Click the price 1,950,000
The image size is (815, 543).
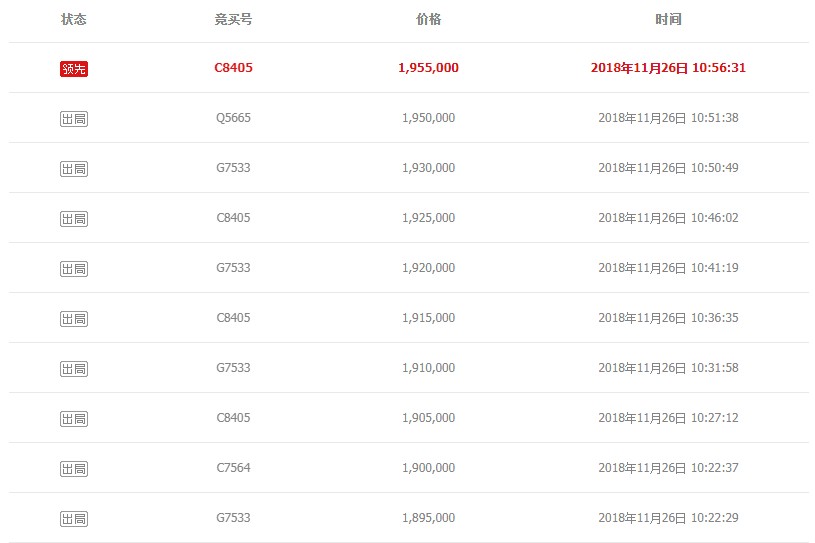[428, 118]
